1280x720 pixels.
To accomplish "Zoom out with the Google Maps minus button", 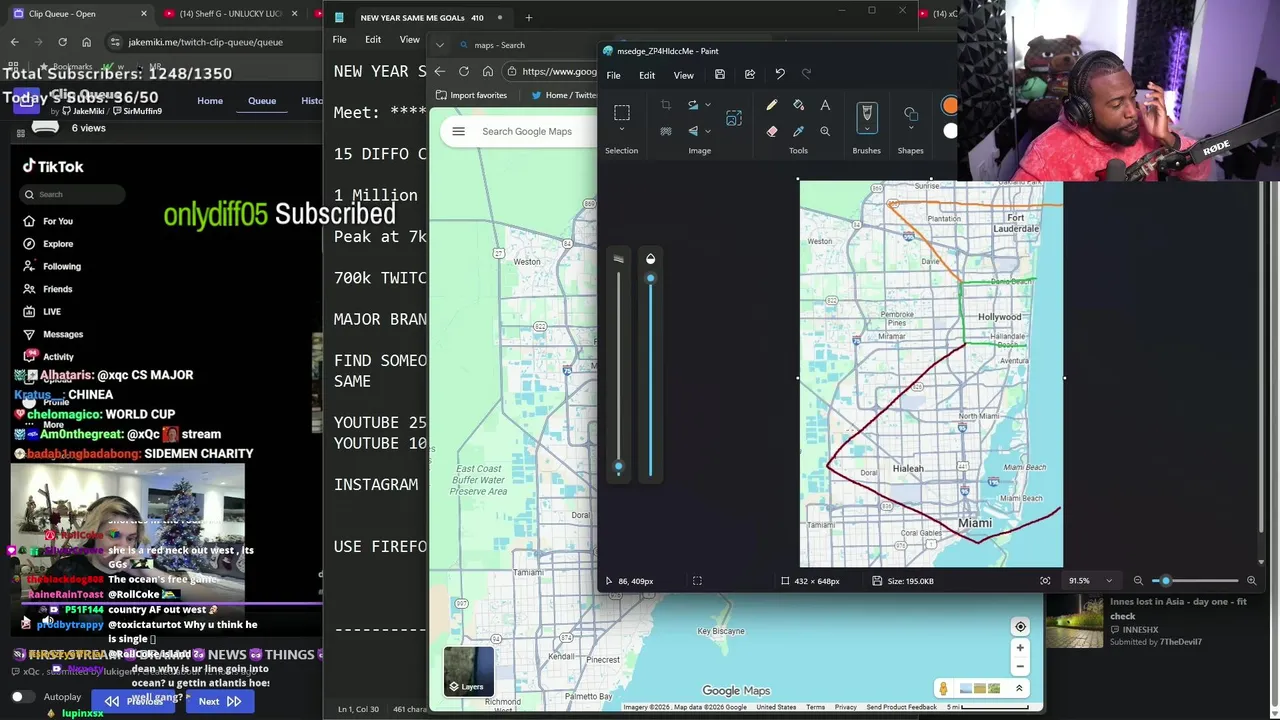I will (1020, 666).
